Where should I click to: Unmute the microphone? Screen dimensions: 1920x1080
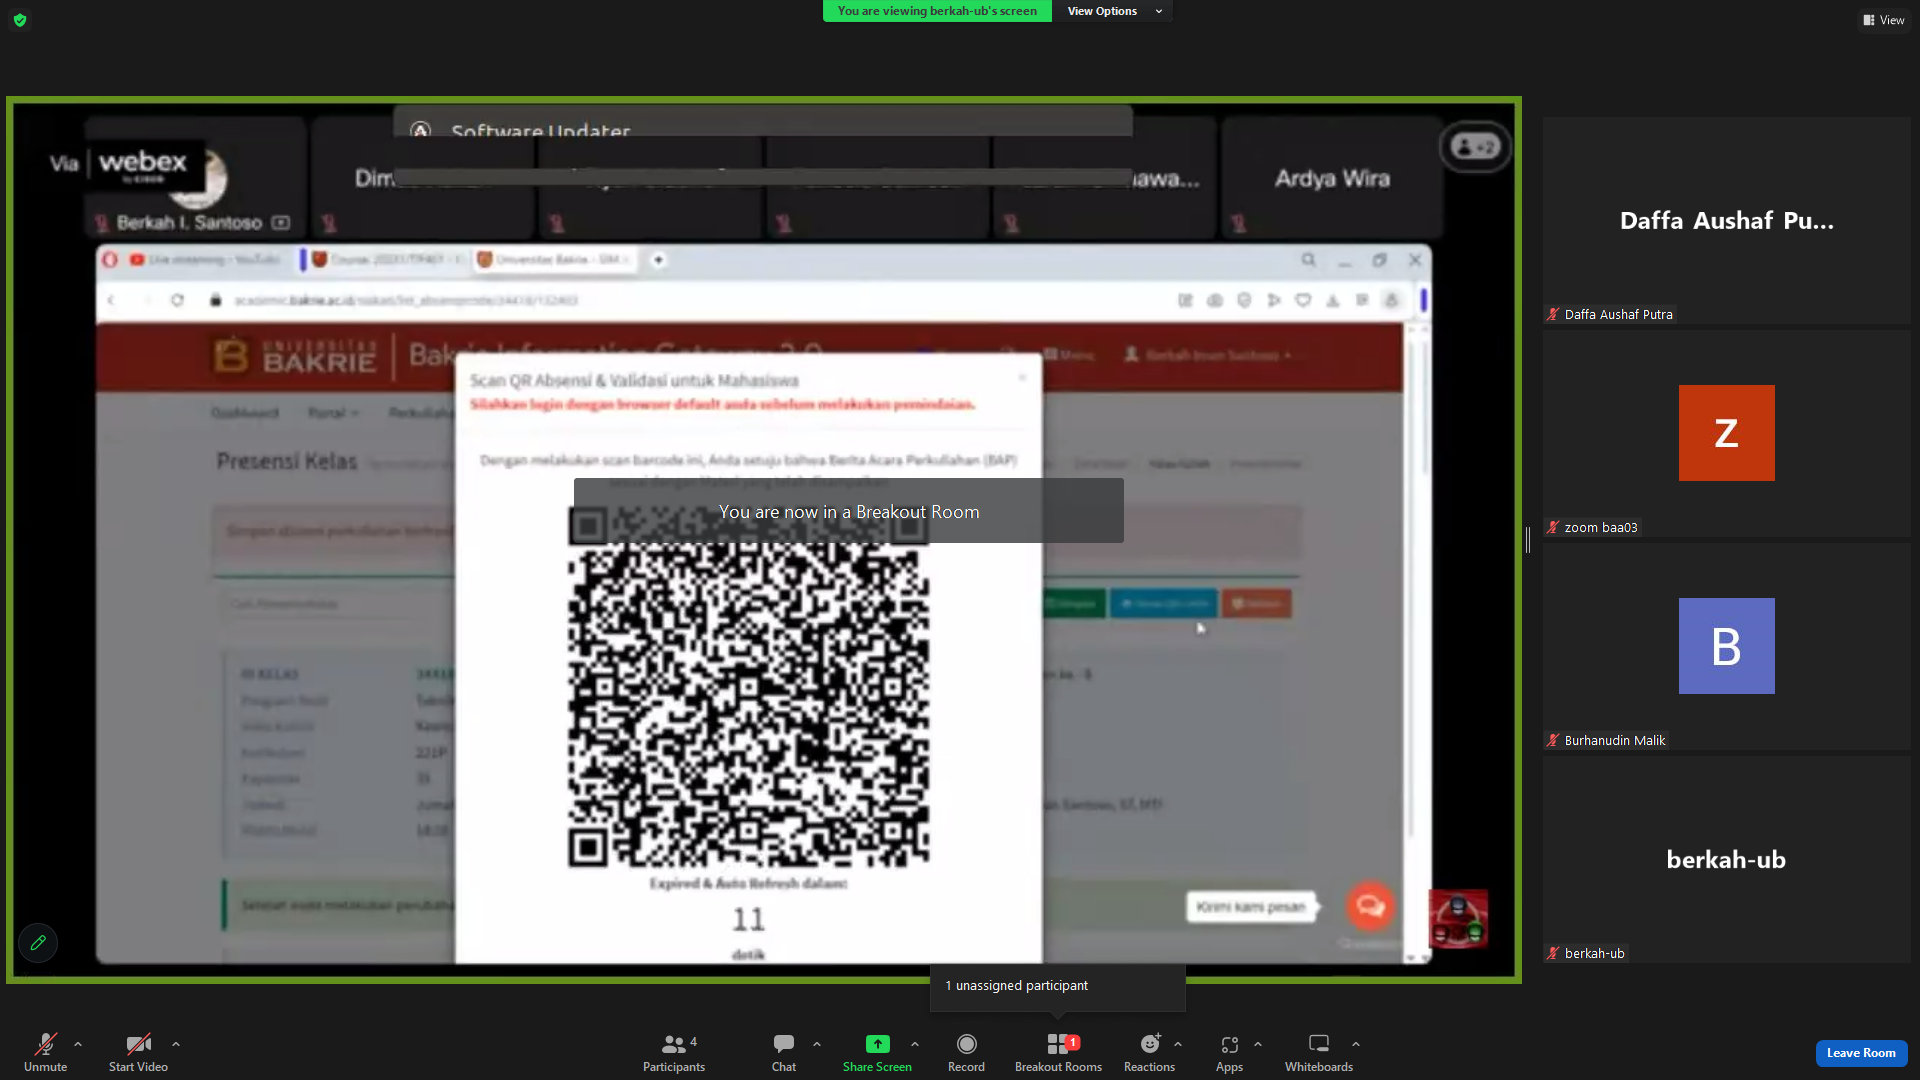coord(46,1052)
